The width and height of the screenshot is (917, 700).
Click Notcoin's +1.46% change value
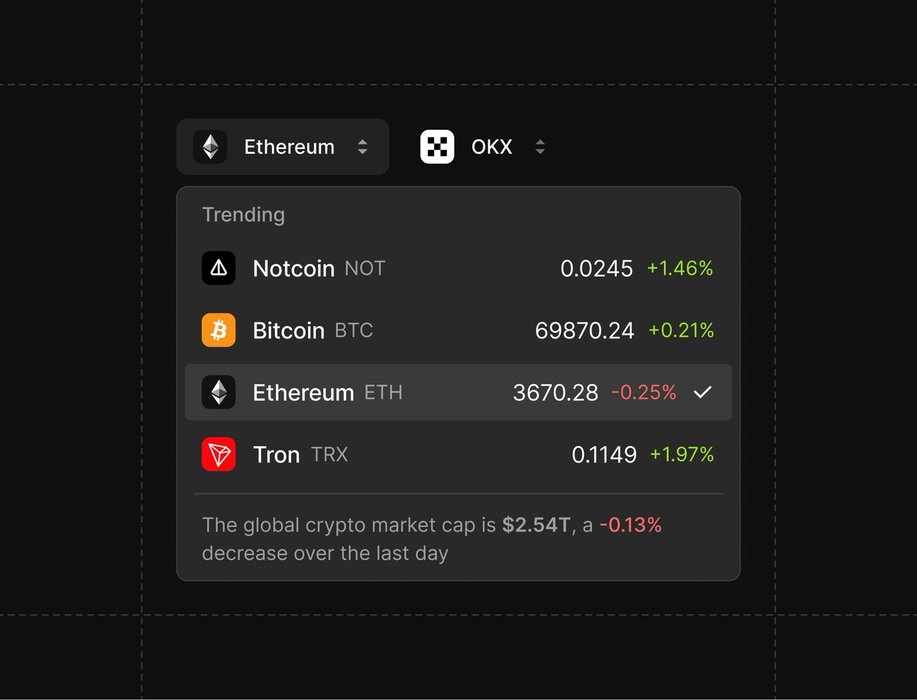point(680,268)
